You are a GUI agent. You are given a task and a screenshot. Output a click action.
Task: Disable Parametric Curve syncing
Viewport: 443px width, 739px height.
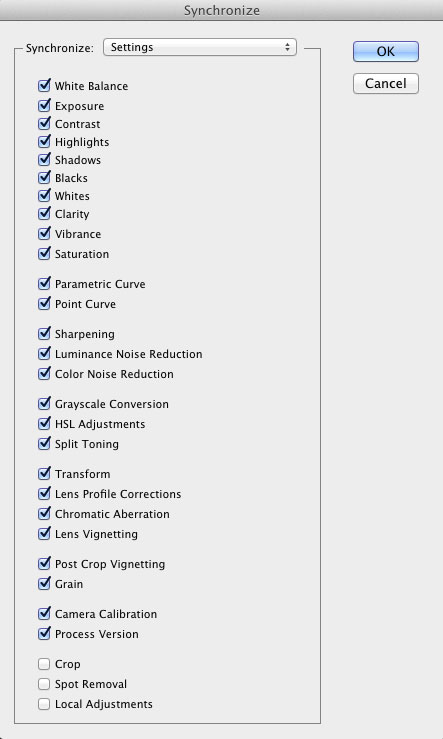point(44,284)
